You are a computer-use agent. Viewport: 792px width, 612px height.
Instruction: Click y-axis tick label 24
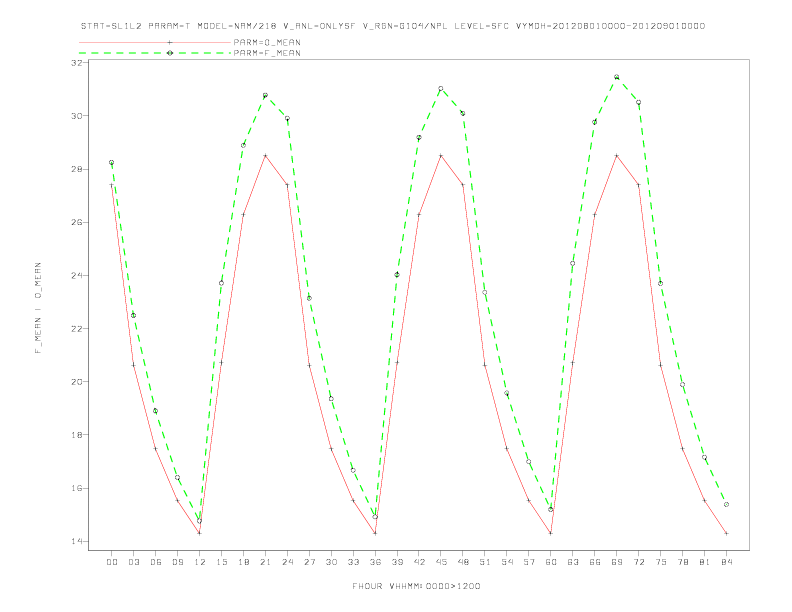77,275
